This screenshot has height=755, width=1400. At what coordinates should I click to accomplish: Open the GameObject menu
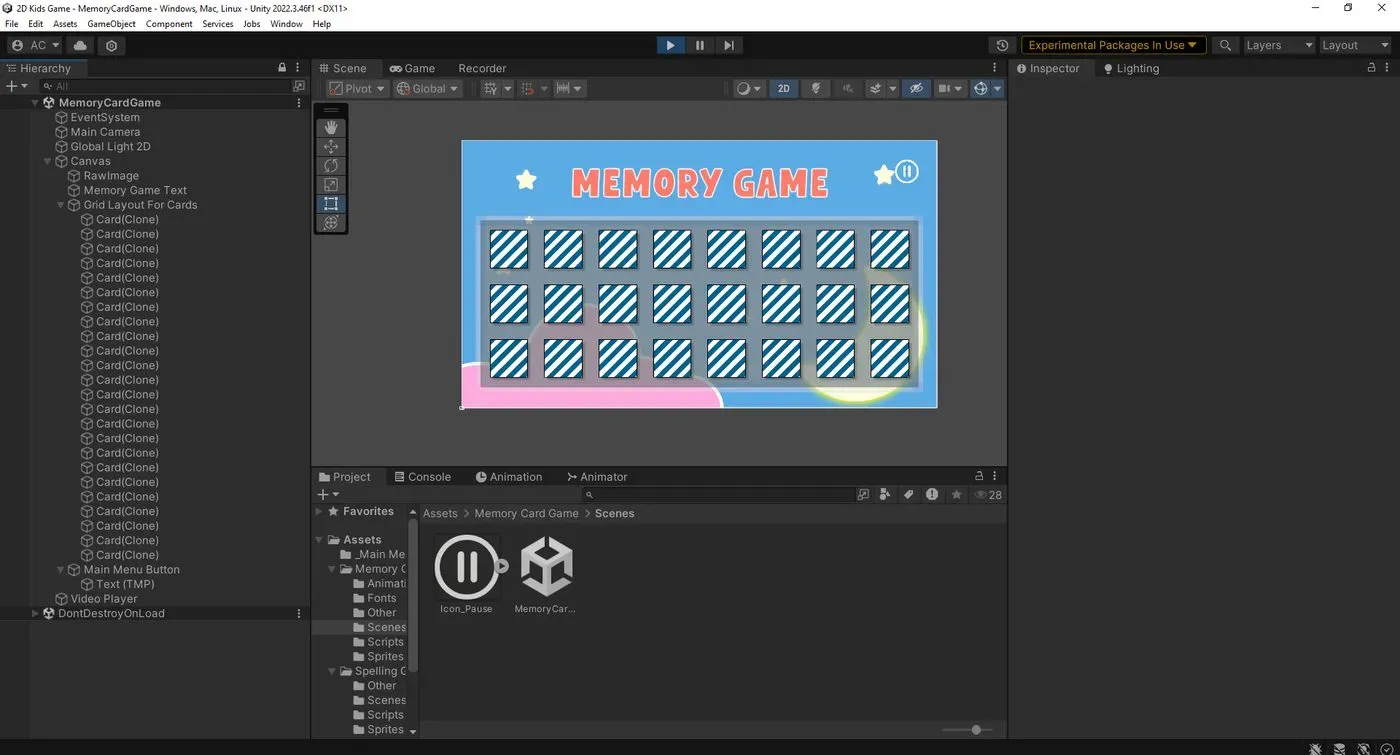[111, 24]
